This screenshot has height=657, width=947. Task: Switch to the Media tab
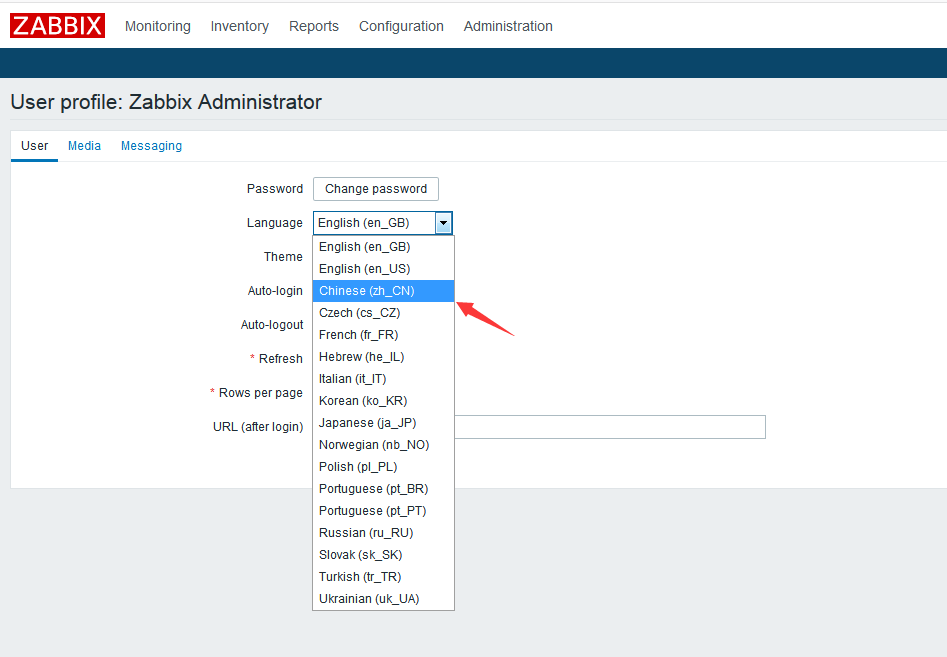(x=84, y=146)
